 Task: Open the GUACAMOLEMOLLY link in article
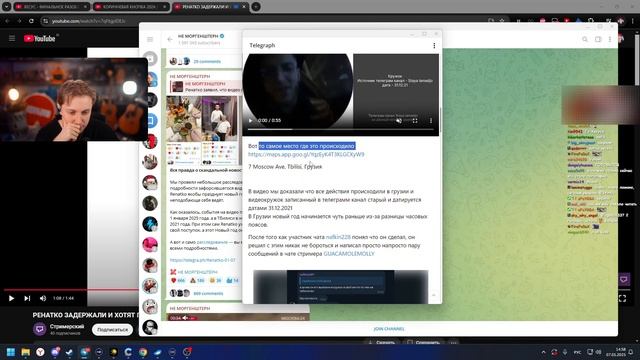point(349,253)
